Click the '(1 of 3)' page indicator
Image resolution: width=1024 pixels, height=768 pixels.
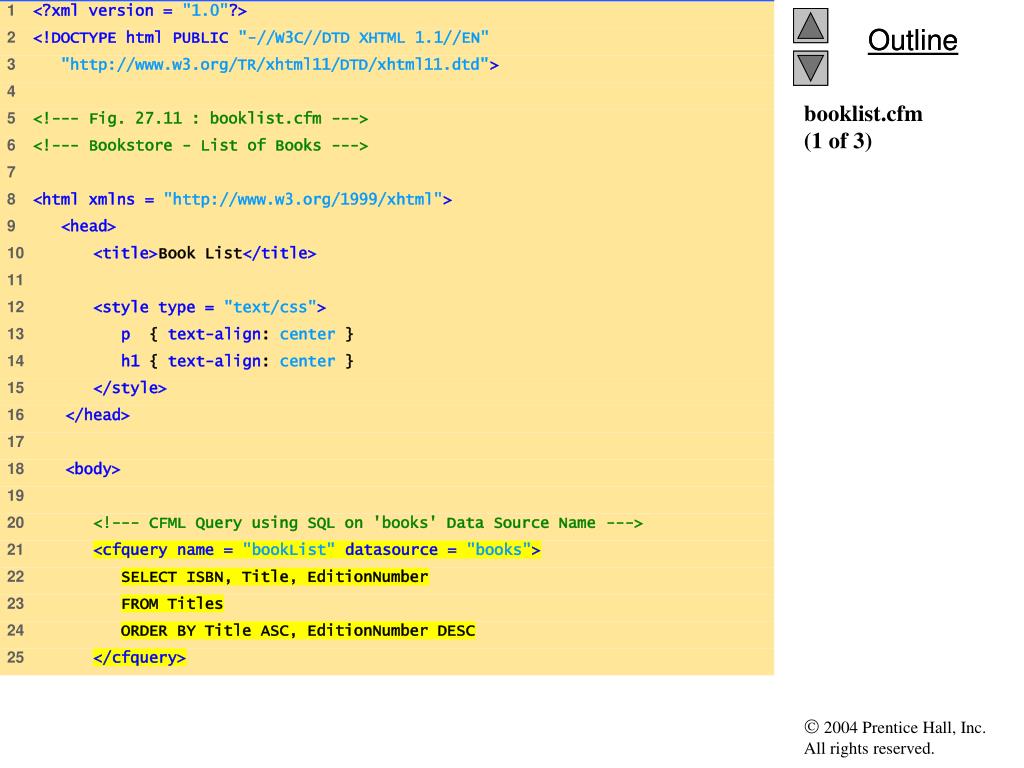[838, 141]
